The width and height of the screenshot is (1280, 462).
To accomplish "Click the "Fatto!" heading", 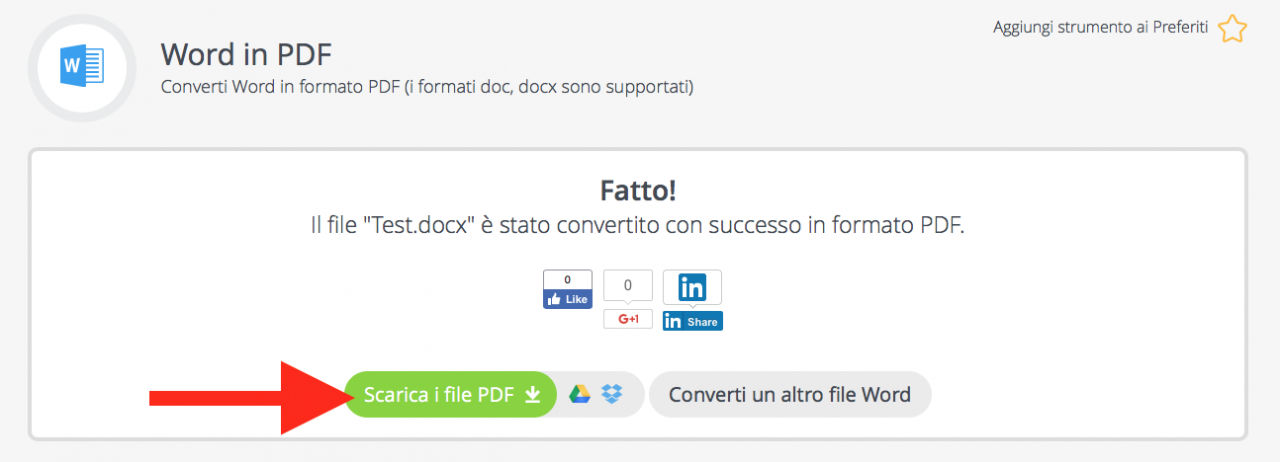I will (x=640, y=190).
